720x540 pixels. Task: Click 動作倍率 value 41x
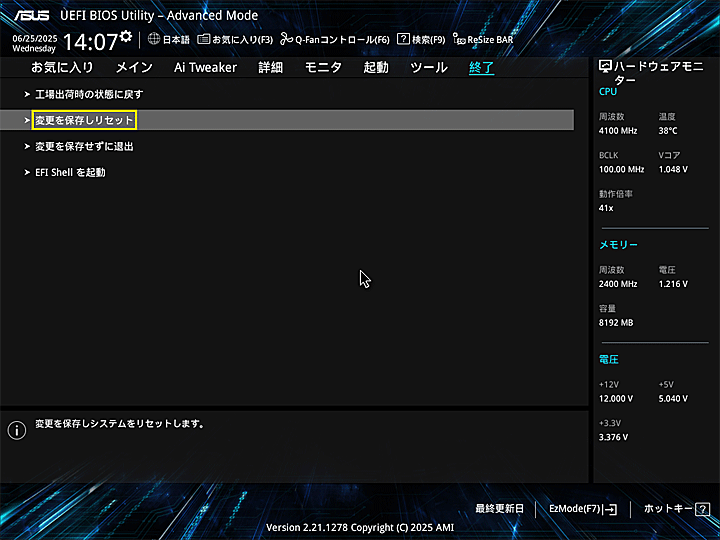pyautogui.click(x=606, y=208)
